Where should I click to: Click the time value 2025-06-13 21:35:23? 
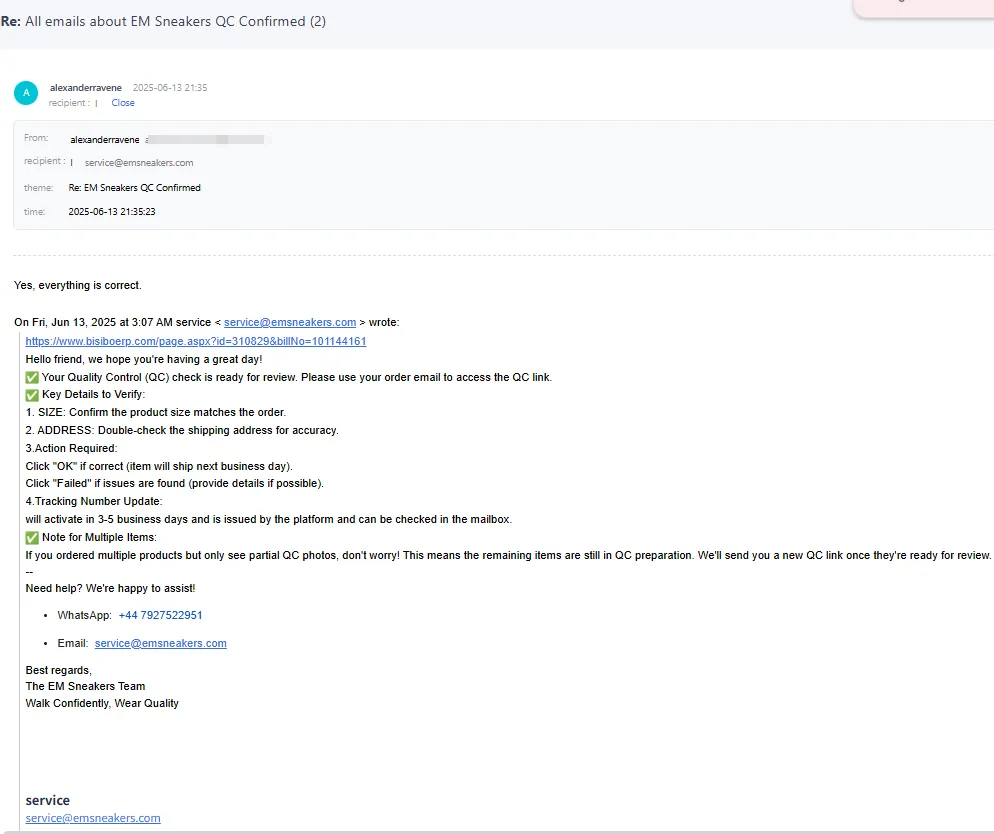pos(112,212)
